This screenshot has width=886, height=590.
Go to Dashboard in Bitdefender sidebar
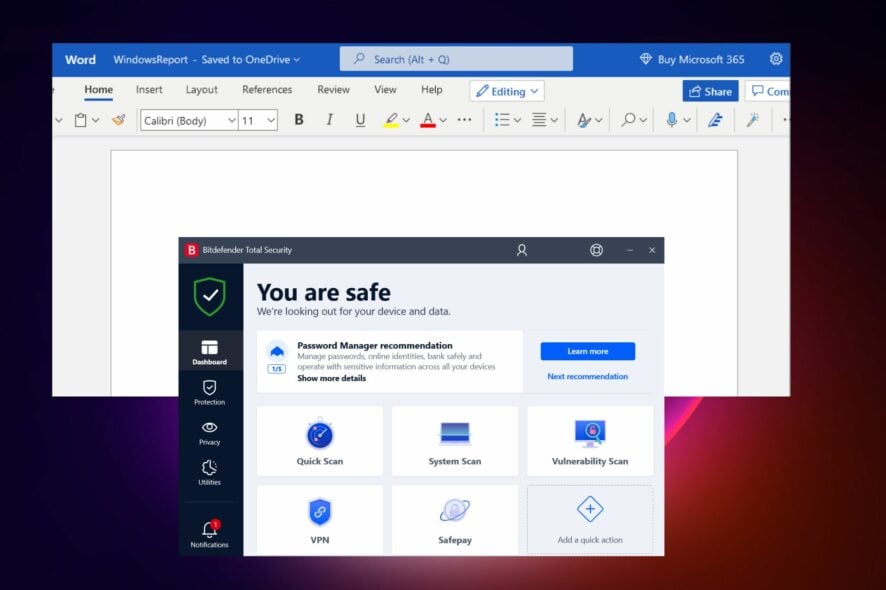210,352
